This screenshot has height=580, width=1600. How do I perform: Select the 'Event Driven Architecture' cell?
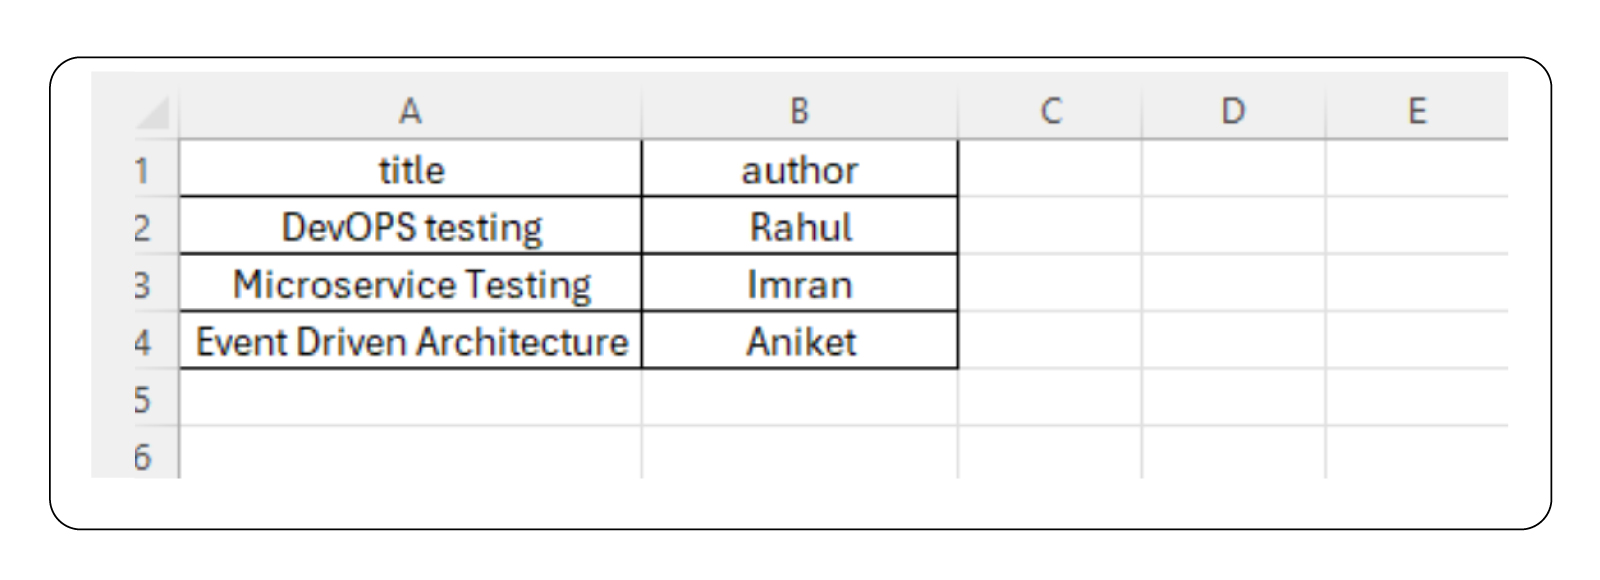(x=412, y=341)
